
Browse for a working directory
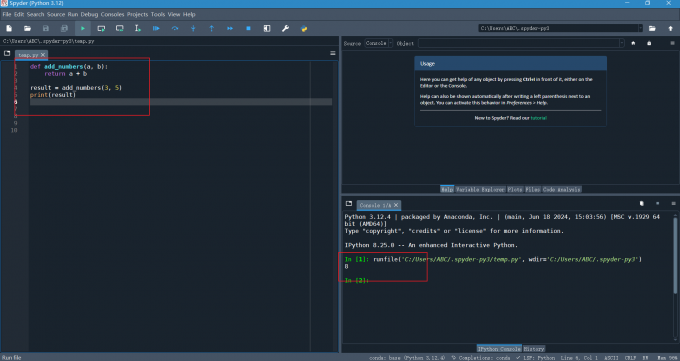click(x=652, y=28)
